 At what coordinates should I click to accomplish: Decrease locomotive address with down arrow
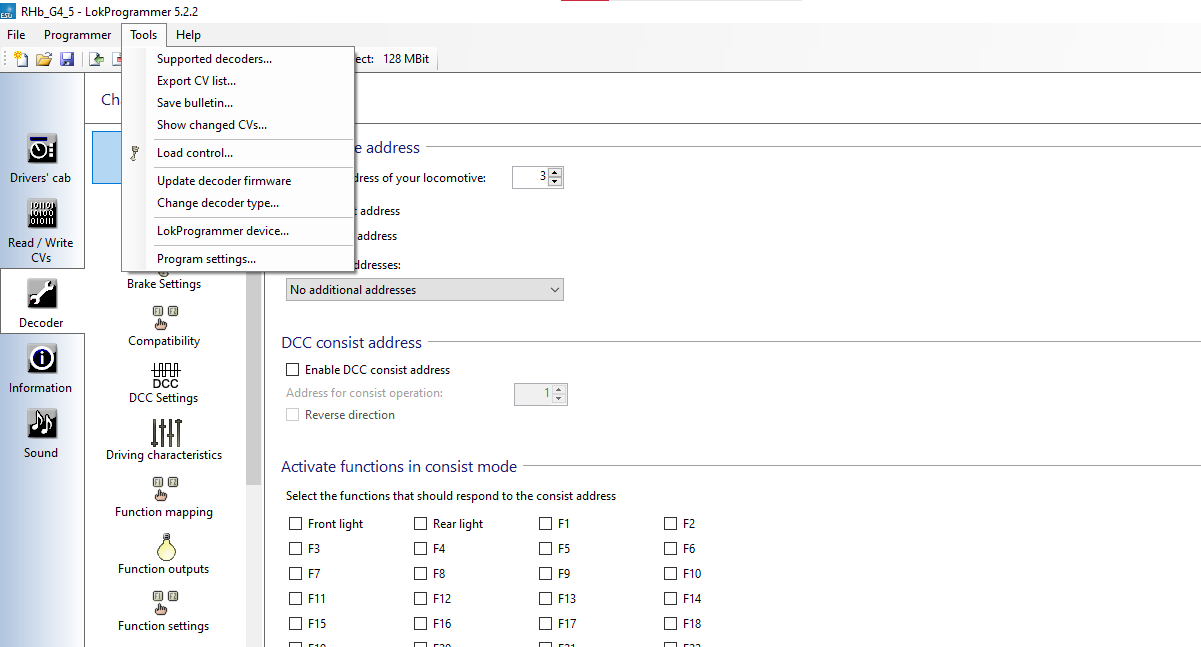pyautogui.click(x=556, y=182)
